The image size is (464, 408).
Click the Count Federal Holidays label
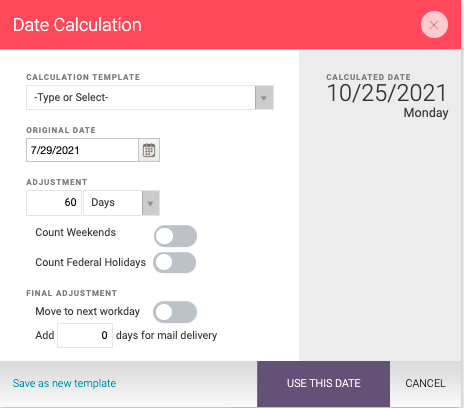tap(91, 262)
